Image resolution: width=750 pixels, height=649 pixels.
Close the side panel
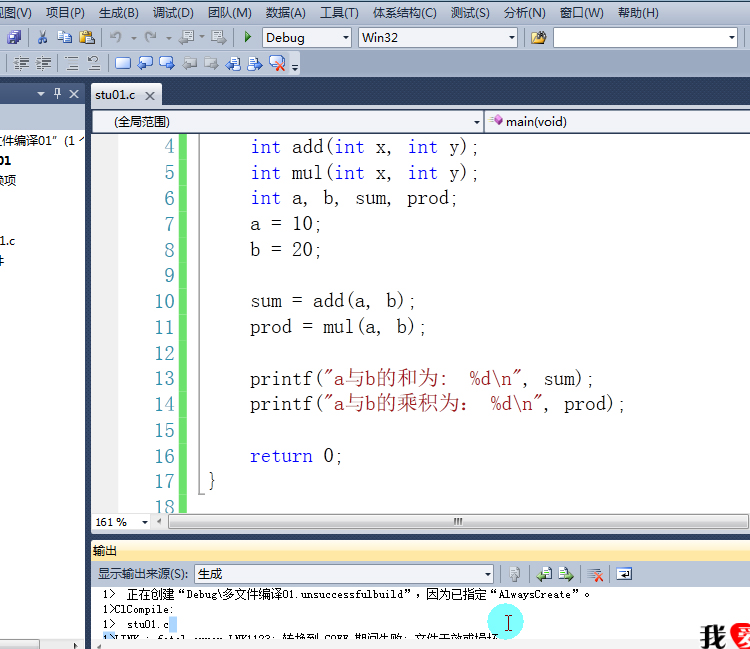(x=74, y=94)
